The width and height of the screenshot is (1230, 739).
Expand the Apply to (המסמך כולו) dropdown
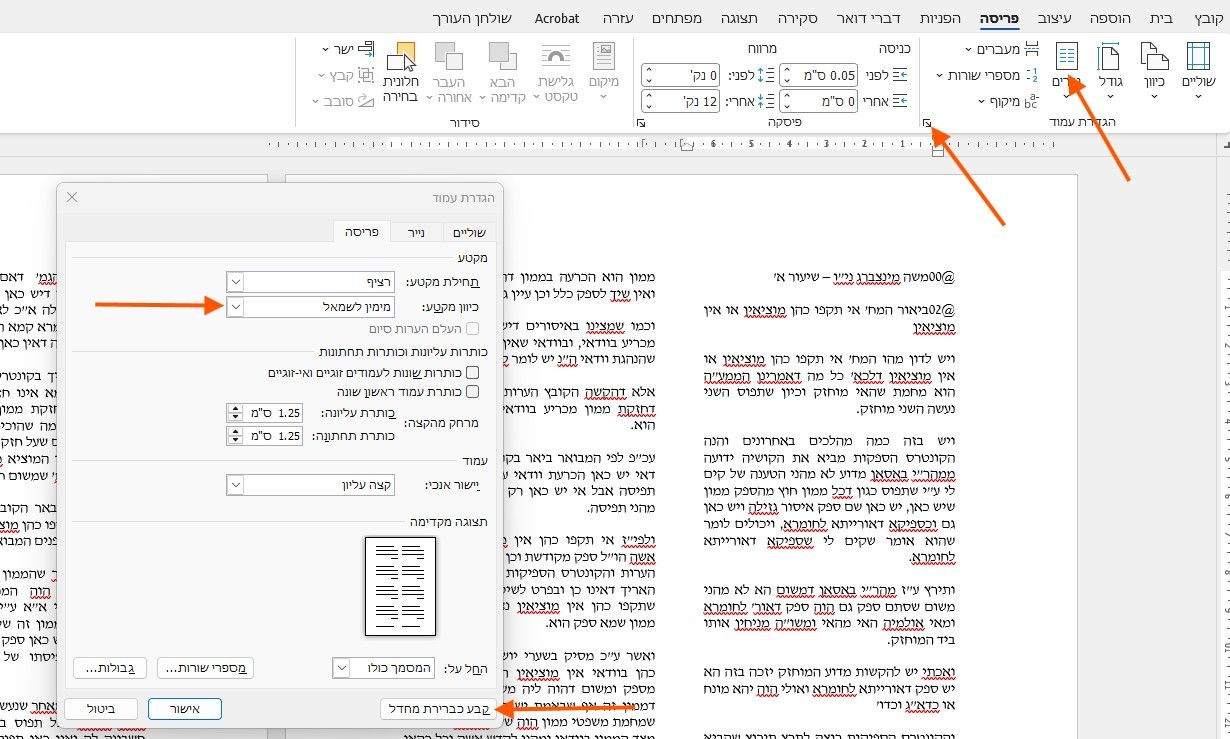(x=341, y=667)
